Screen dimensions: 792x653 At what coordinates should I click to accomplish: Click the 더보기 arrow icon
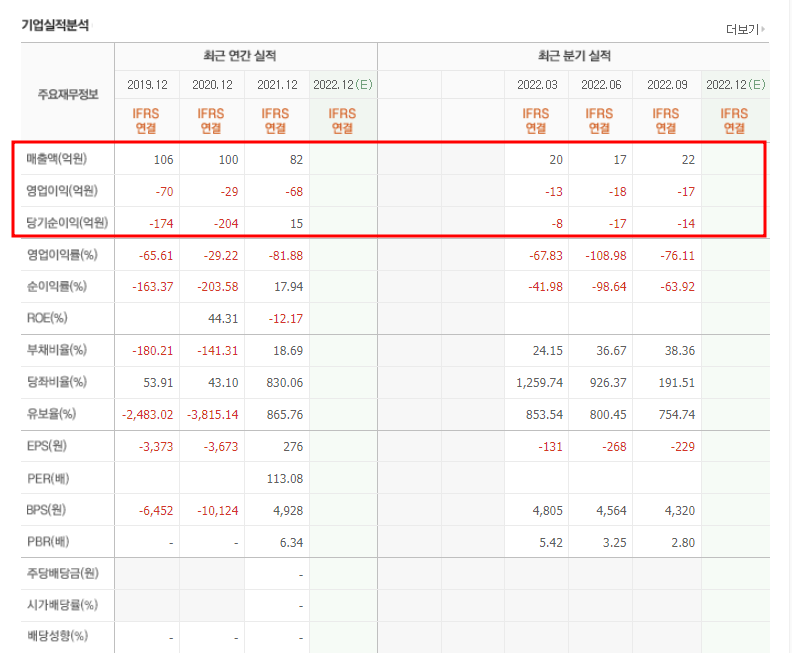coord(763,29)
